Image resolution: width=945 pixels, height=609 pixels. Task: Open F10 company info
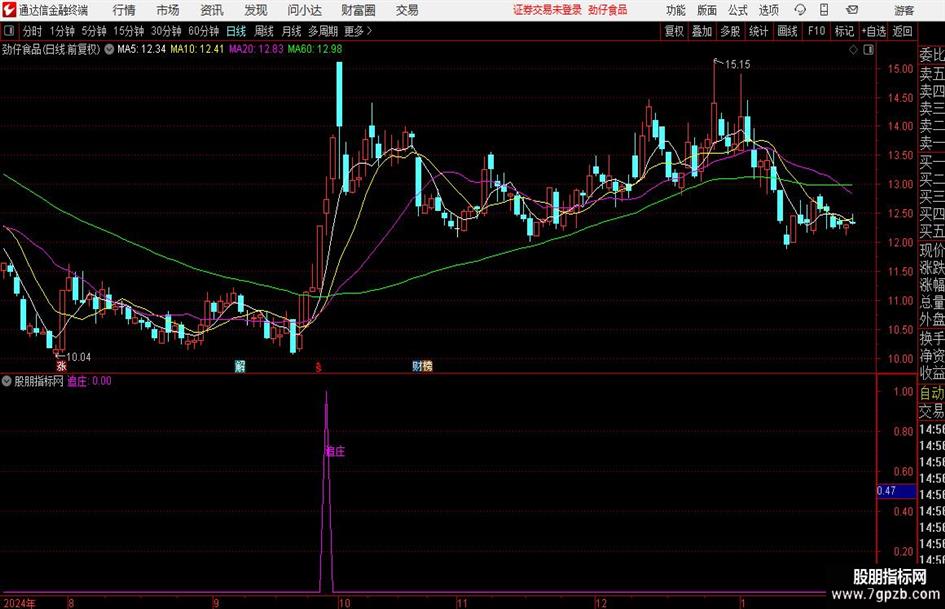tap(817, 31)
